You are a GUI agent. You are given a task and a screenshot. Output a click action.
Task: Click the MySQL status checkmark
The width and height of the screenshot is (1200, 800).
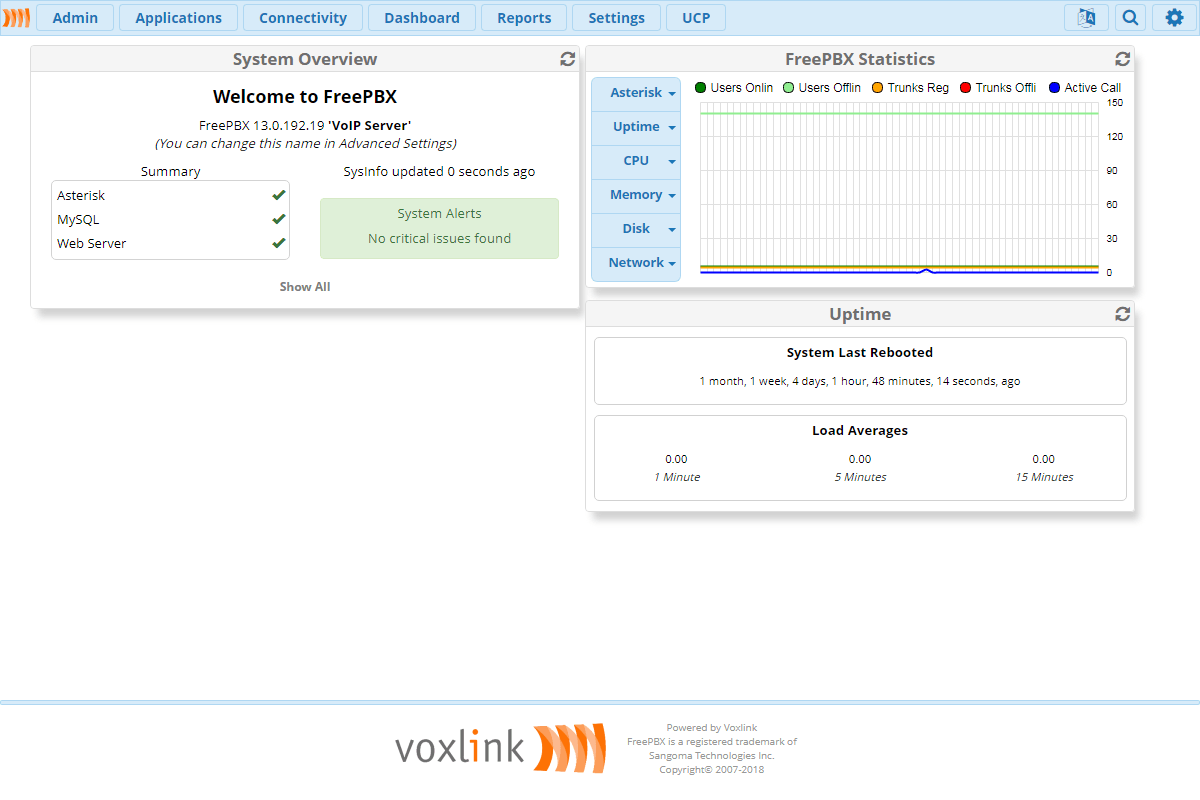(278, 219)
